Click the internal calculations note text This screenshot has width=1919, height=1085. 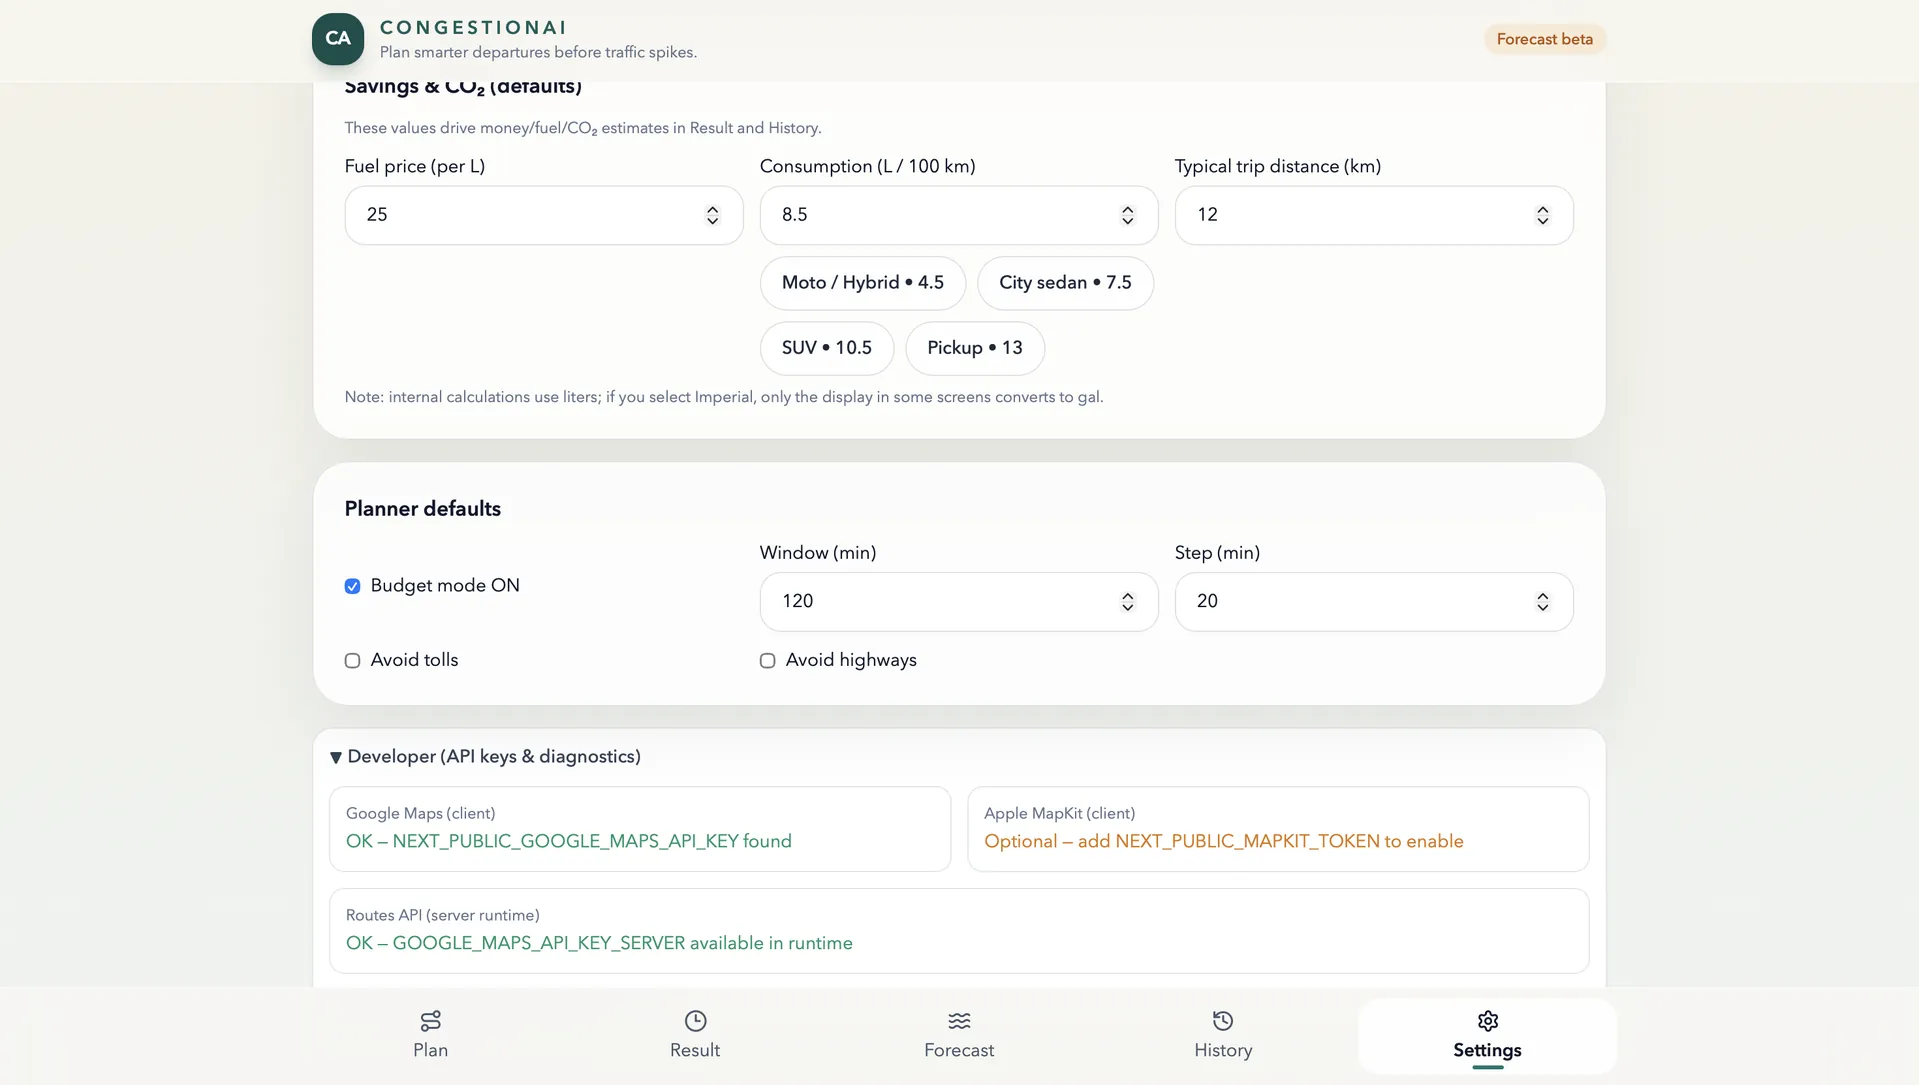[724, 397]
